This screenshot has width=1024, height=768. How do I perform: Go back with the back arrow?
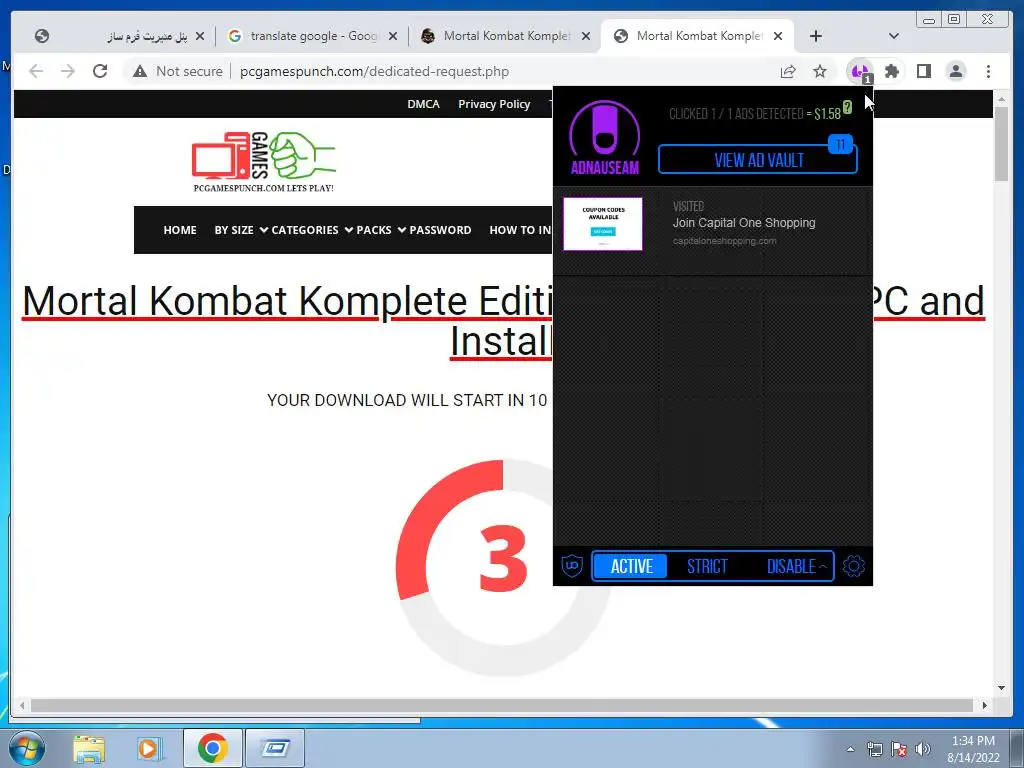tap(36, 71)
